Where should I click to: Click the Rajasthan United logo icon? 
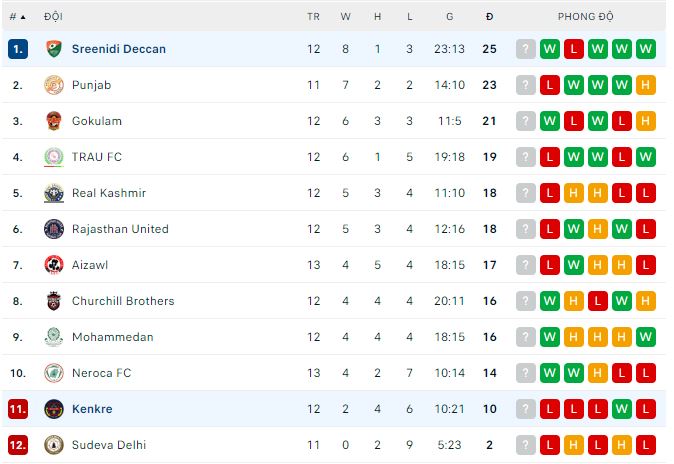point(54,229)
